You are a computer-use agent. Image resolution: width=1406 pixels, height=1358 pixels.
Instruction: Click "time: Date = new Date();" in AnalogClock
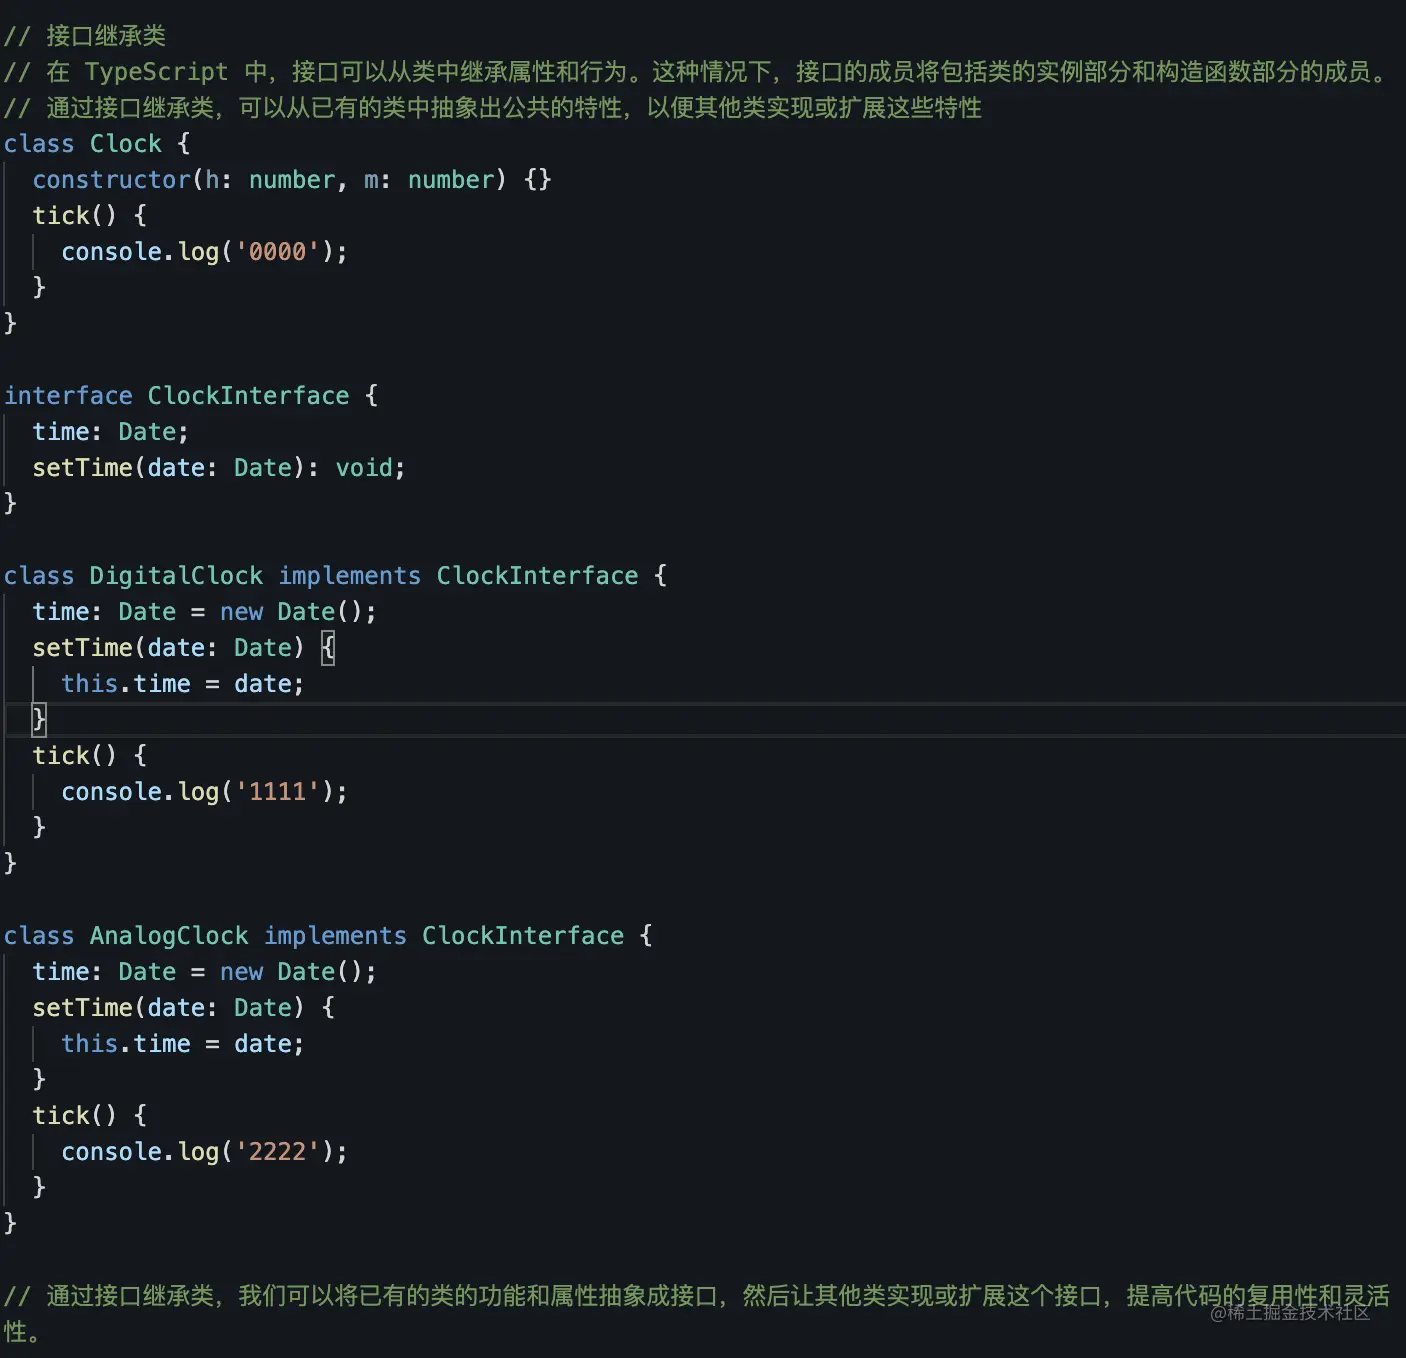point(205,972)
